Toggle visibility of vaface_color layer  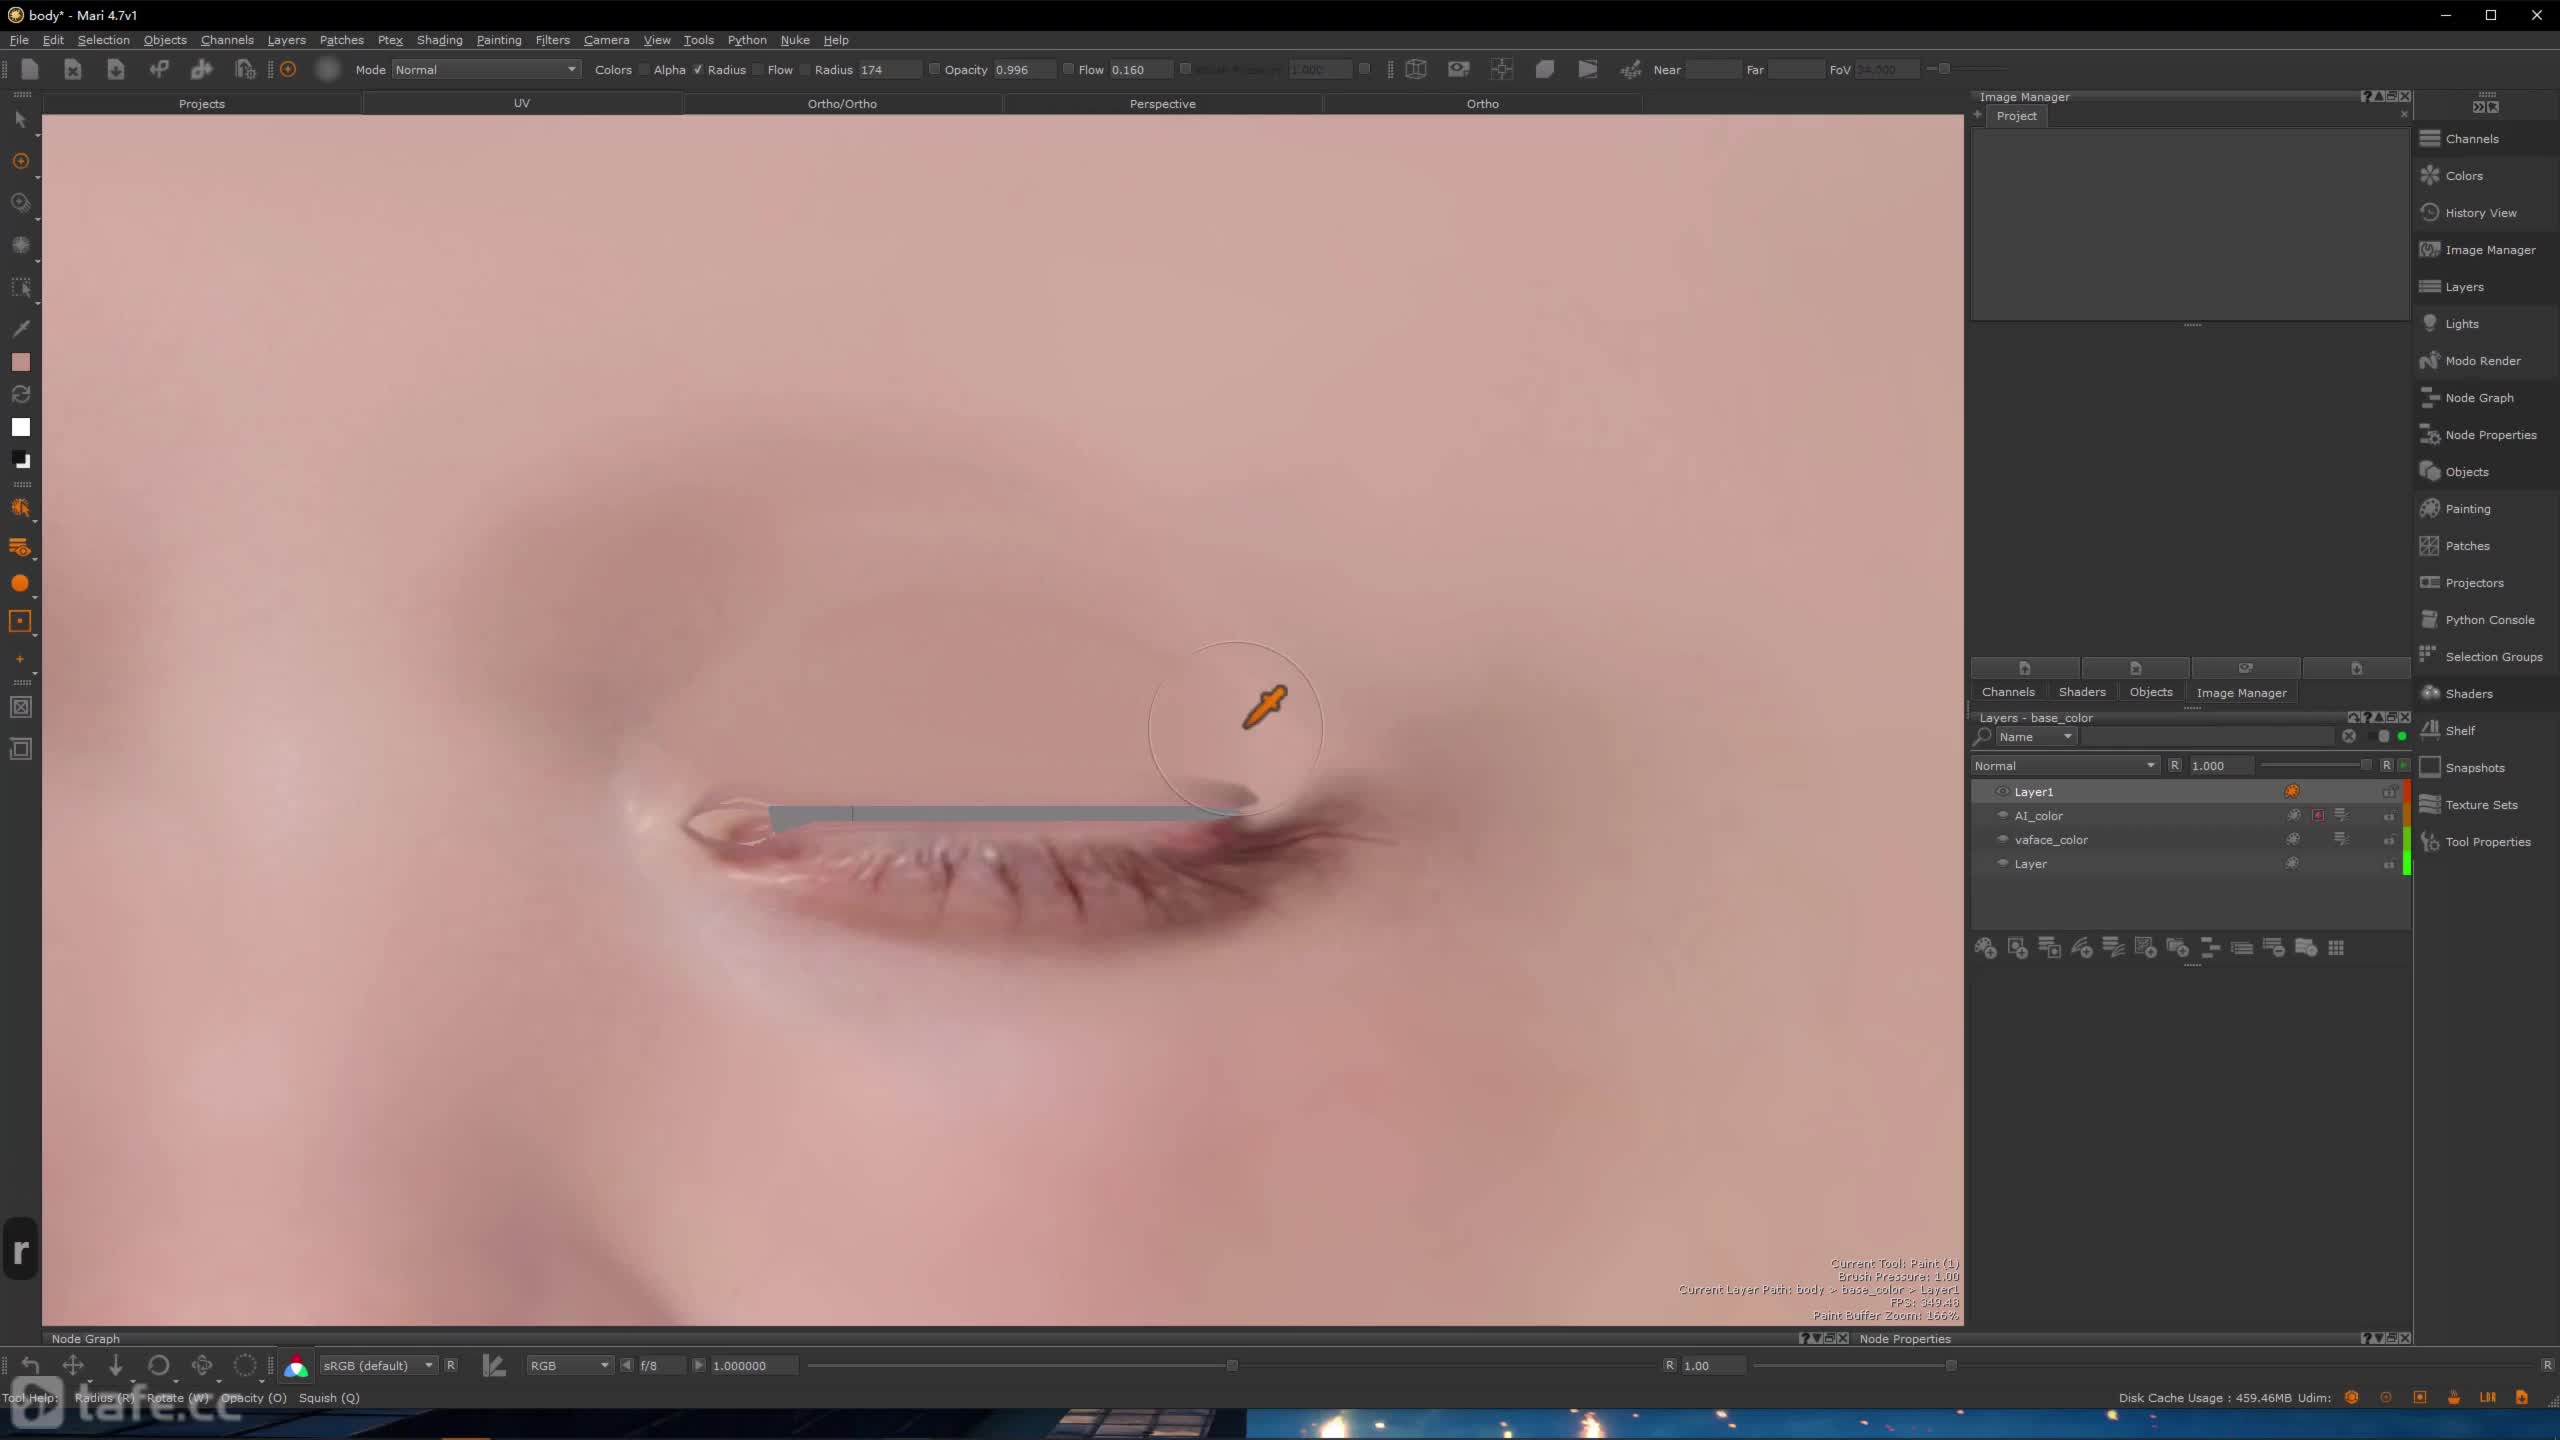pos(2002,839)
